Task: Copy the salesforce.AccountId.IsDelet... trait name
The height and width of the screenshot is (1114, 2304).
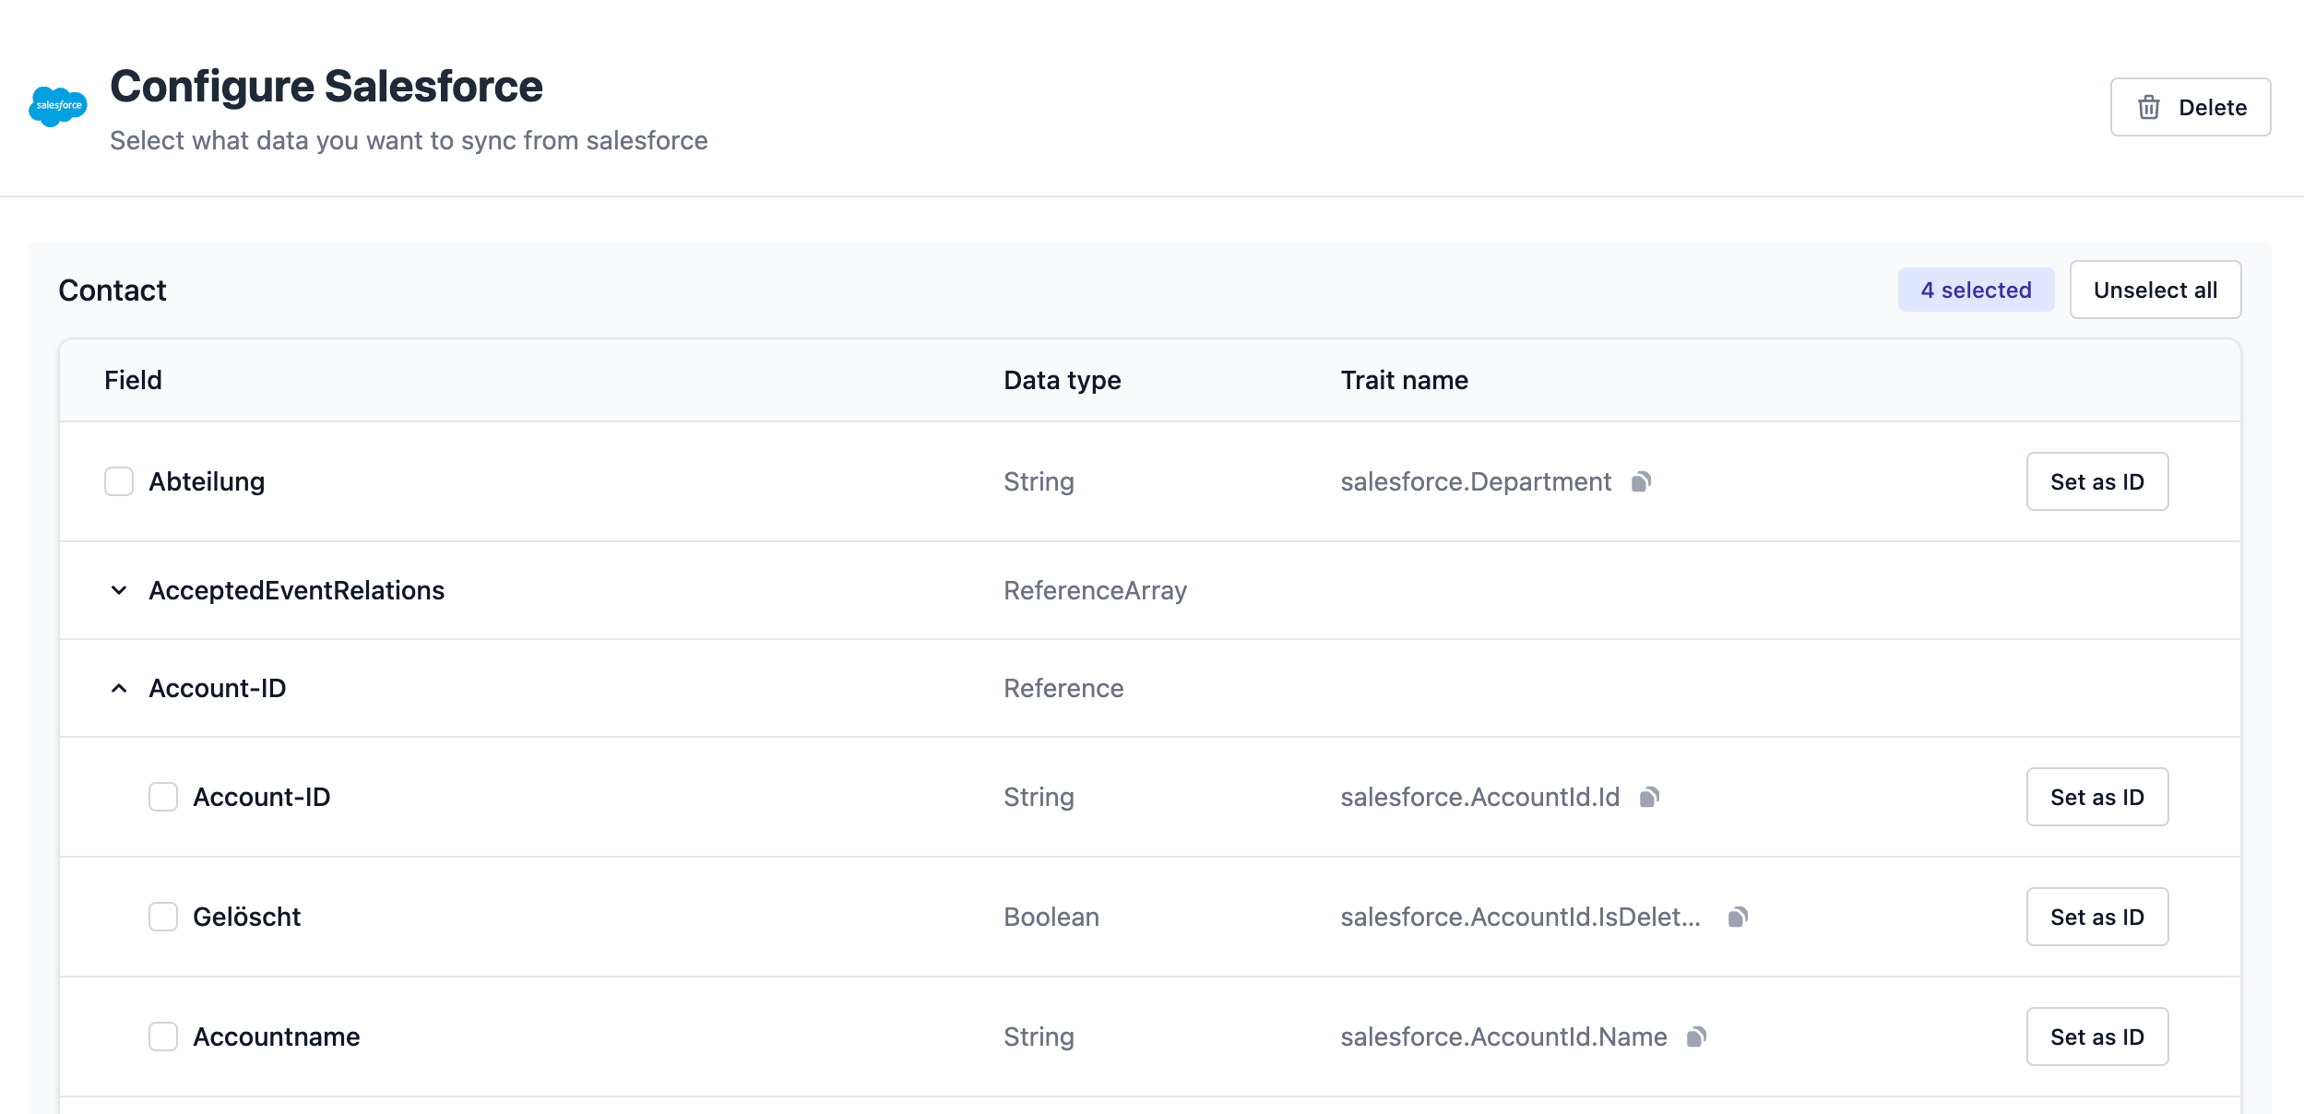Action: click(1738, 917)
